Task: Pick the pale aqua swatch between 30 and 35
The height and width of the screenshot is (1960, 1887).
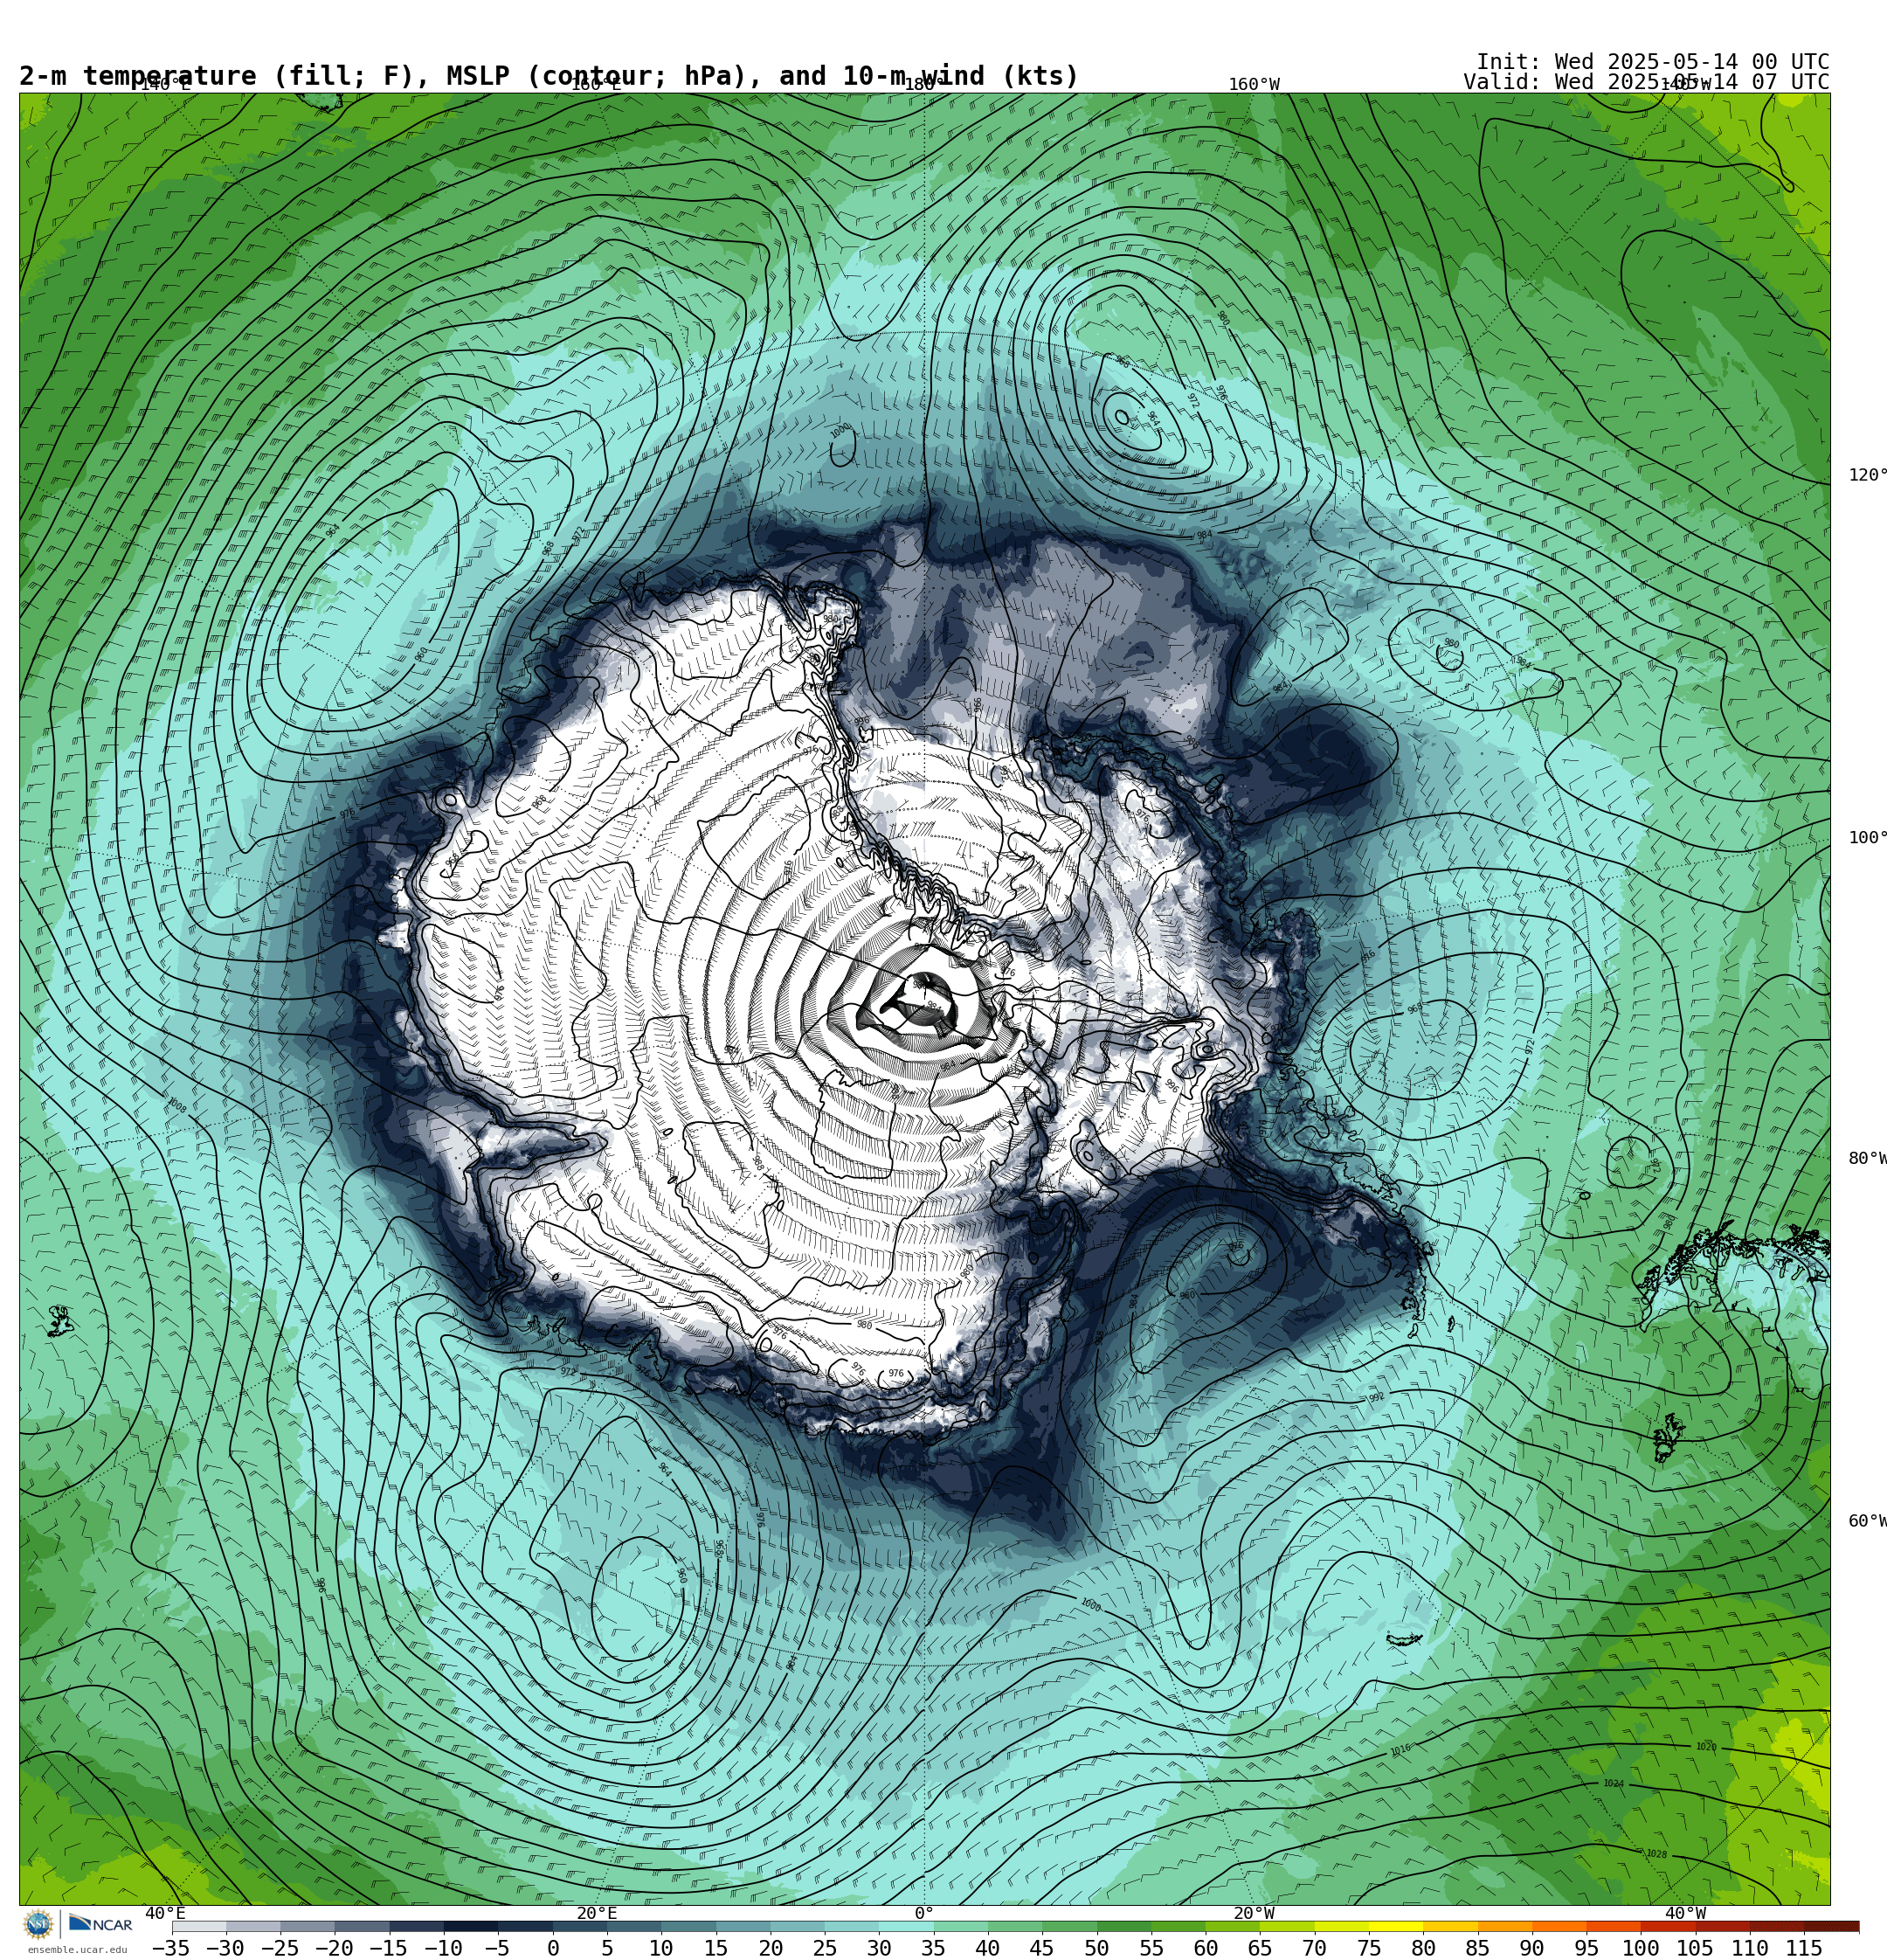Action: click(x=906, y=1926)
